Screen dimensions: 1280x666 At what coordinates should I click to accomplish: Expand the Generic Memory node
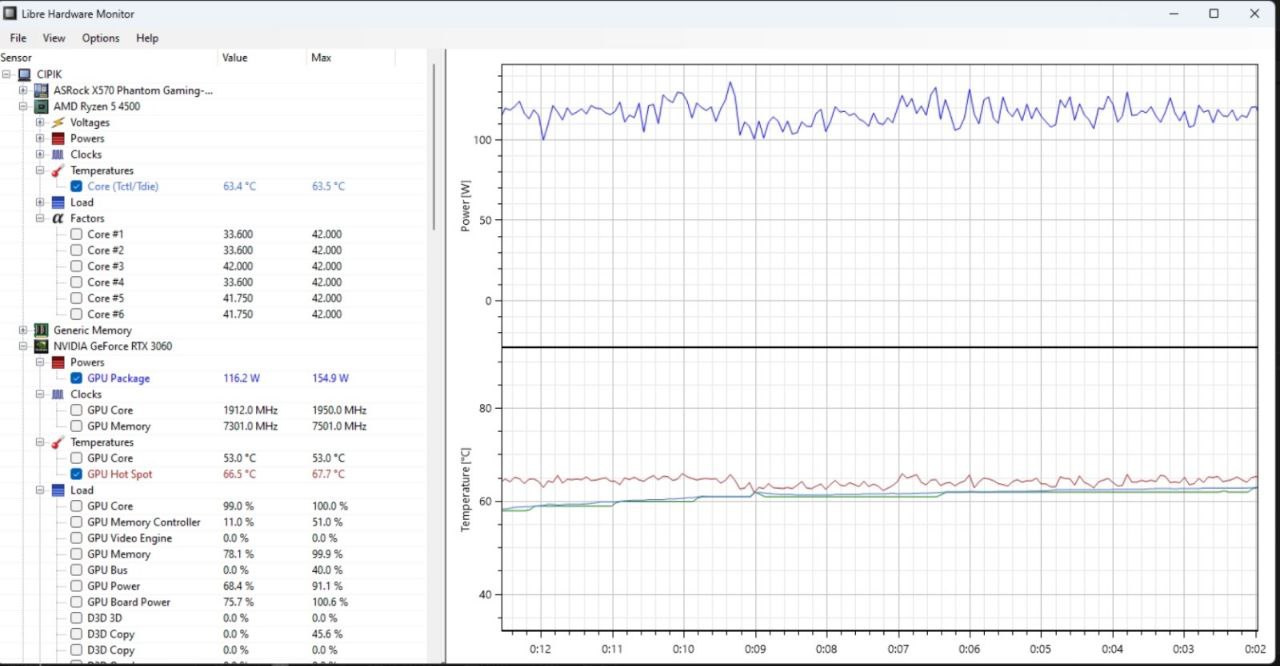pos(23,330)
